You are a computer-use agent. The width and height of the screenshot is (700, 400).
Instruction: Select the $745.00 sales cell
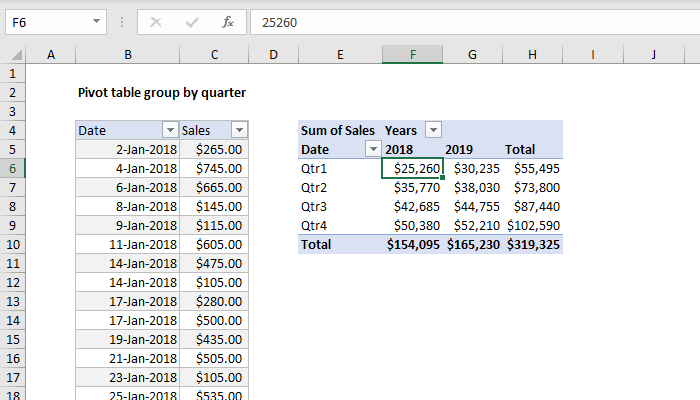(x=214, y=168)
